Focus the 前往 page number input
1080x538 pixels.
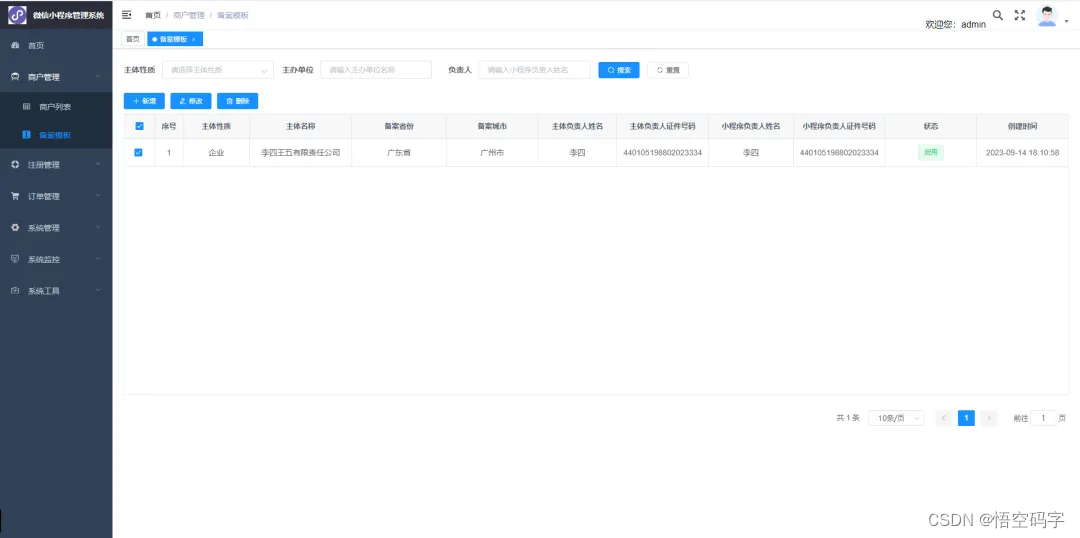pyautogui.click(x=1043, y=418)
